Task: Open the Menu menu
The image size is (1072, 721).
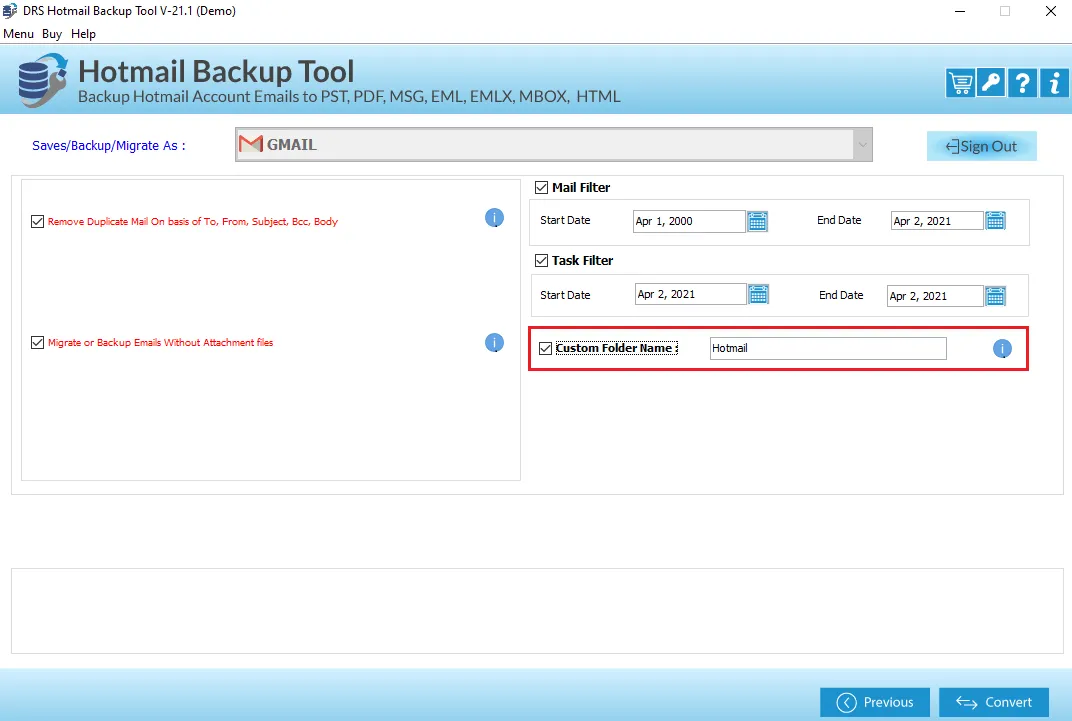Action: click(x=18, y=33)
